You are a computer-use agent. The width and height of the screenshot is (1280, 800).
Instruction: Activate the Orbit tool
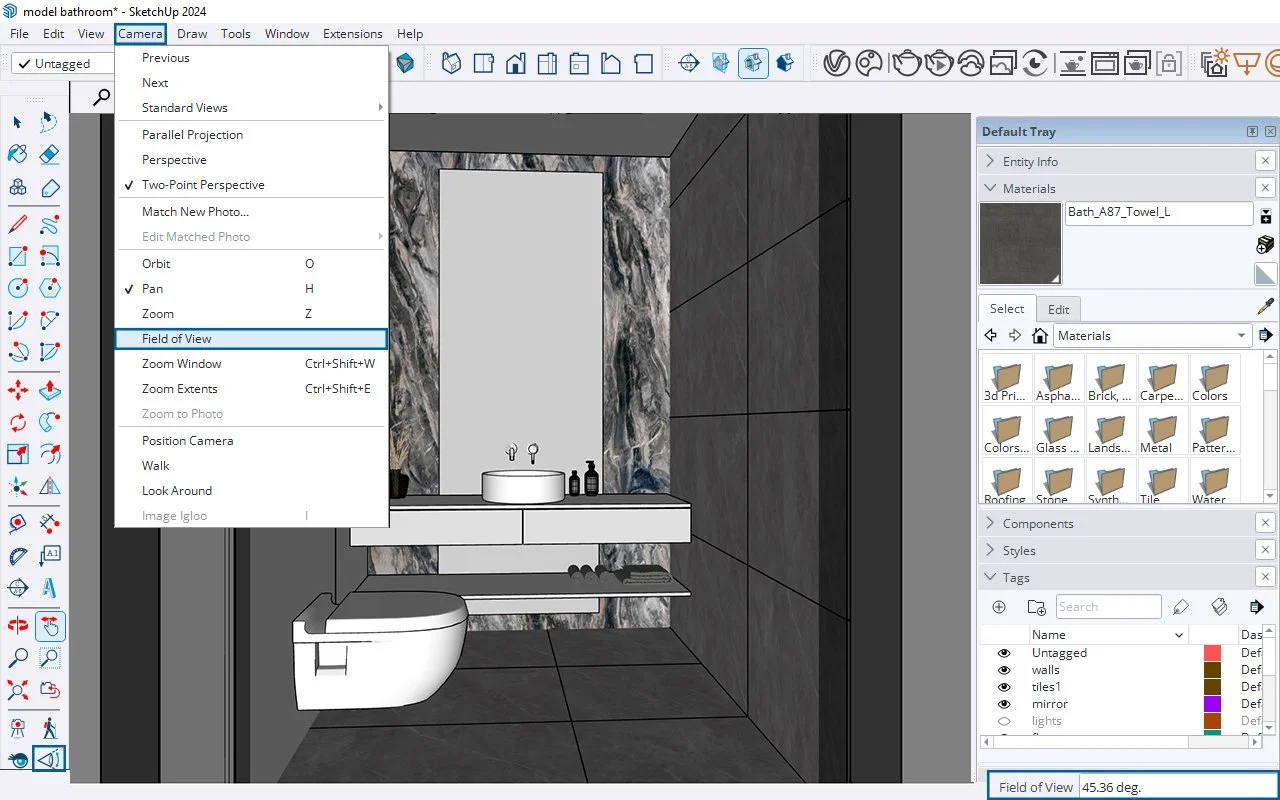pos(18,624)
